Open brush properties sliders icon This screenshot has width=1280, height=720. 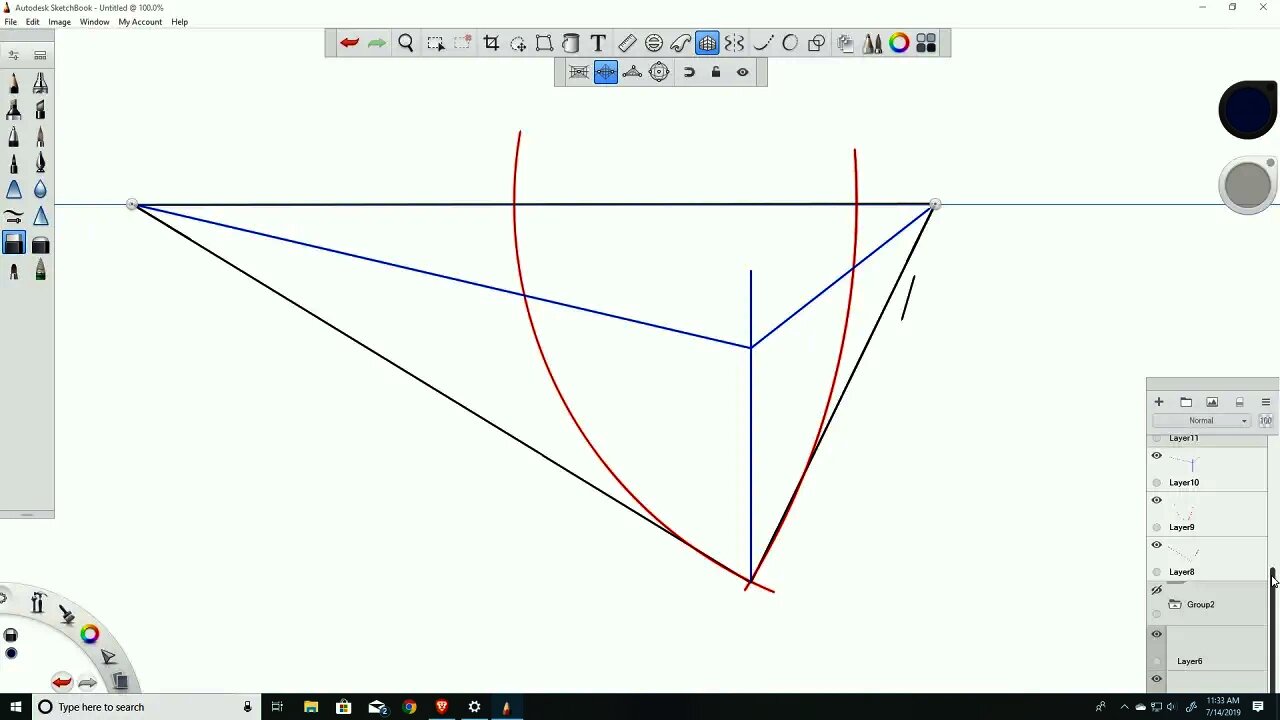14,55
